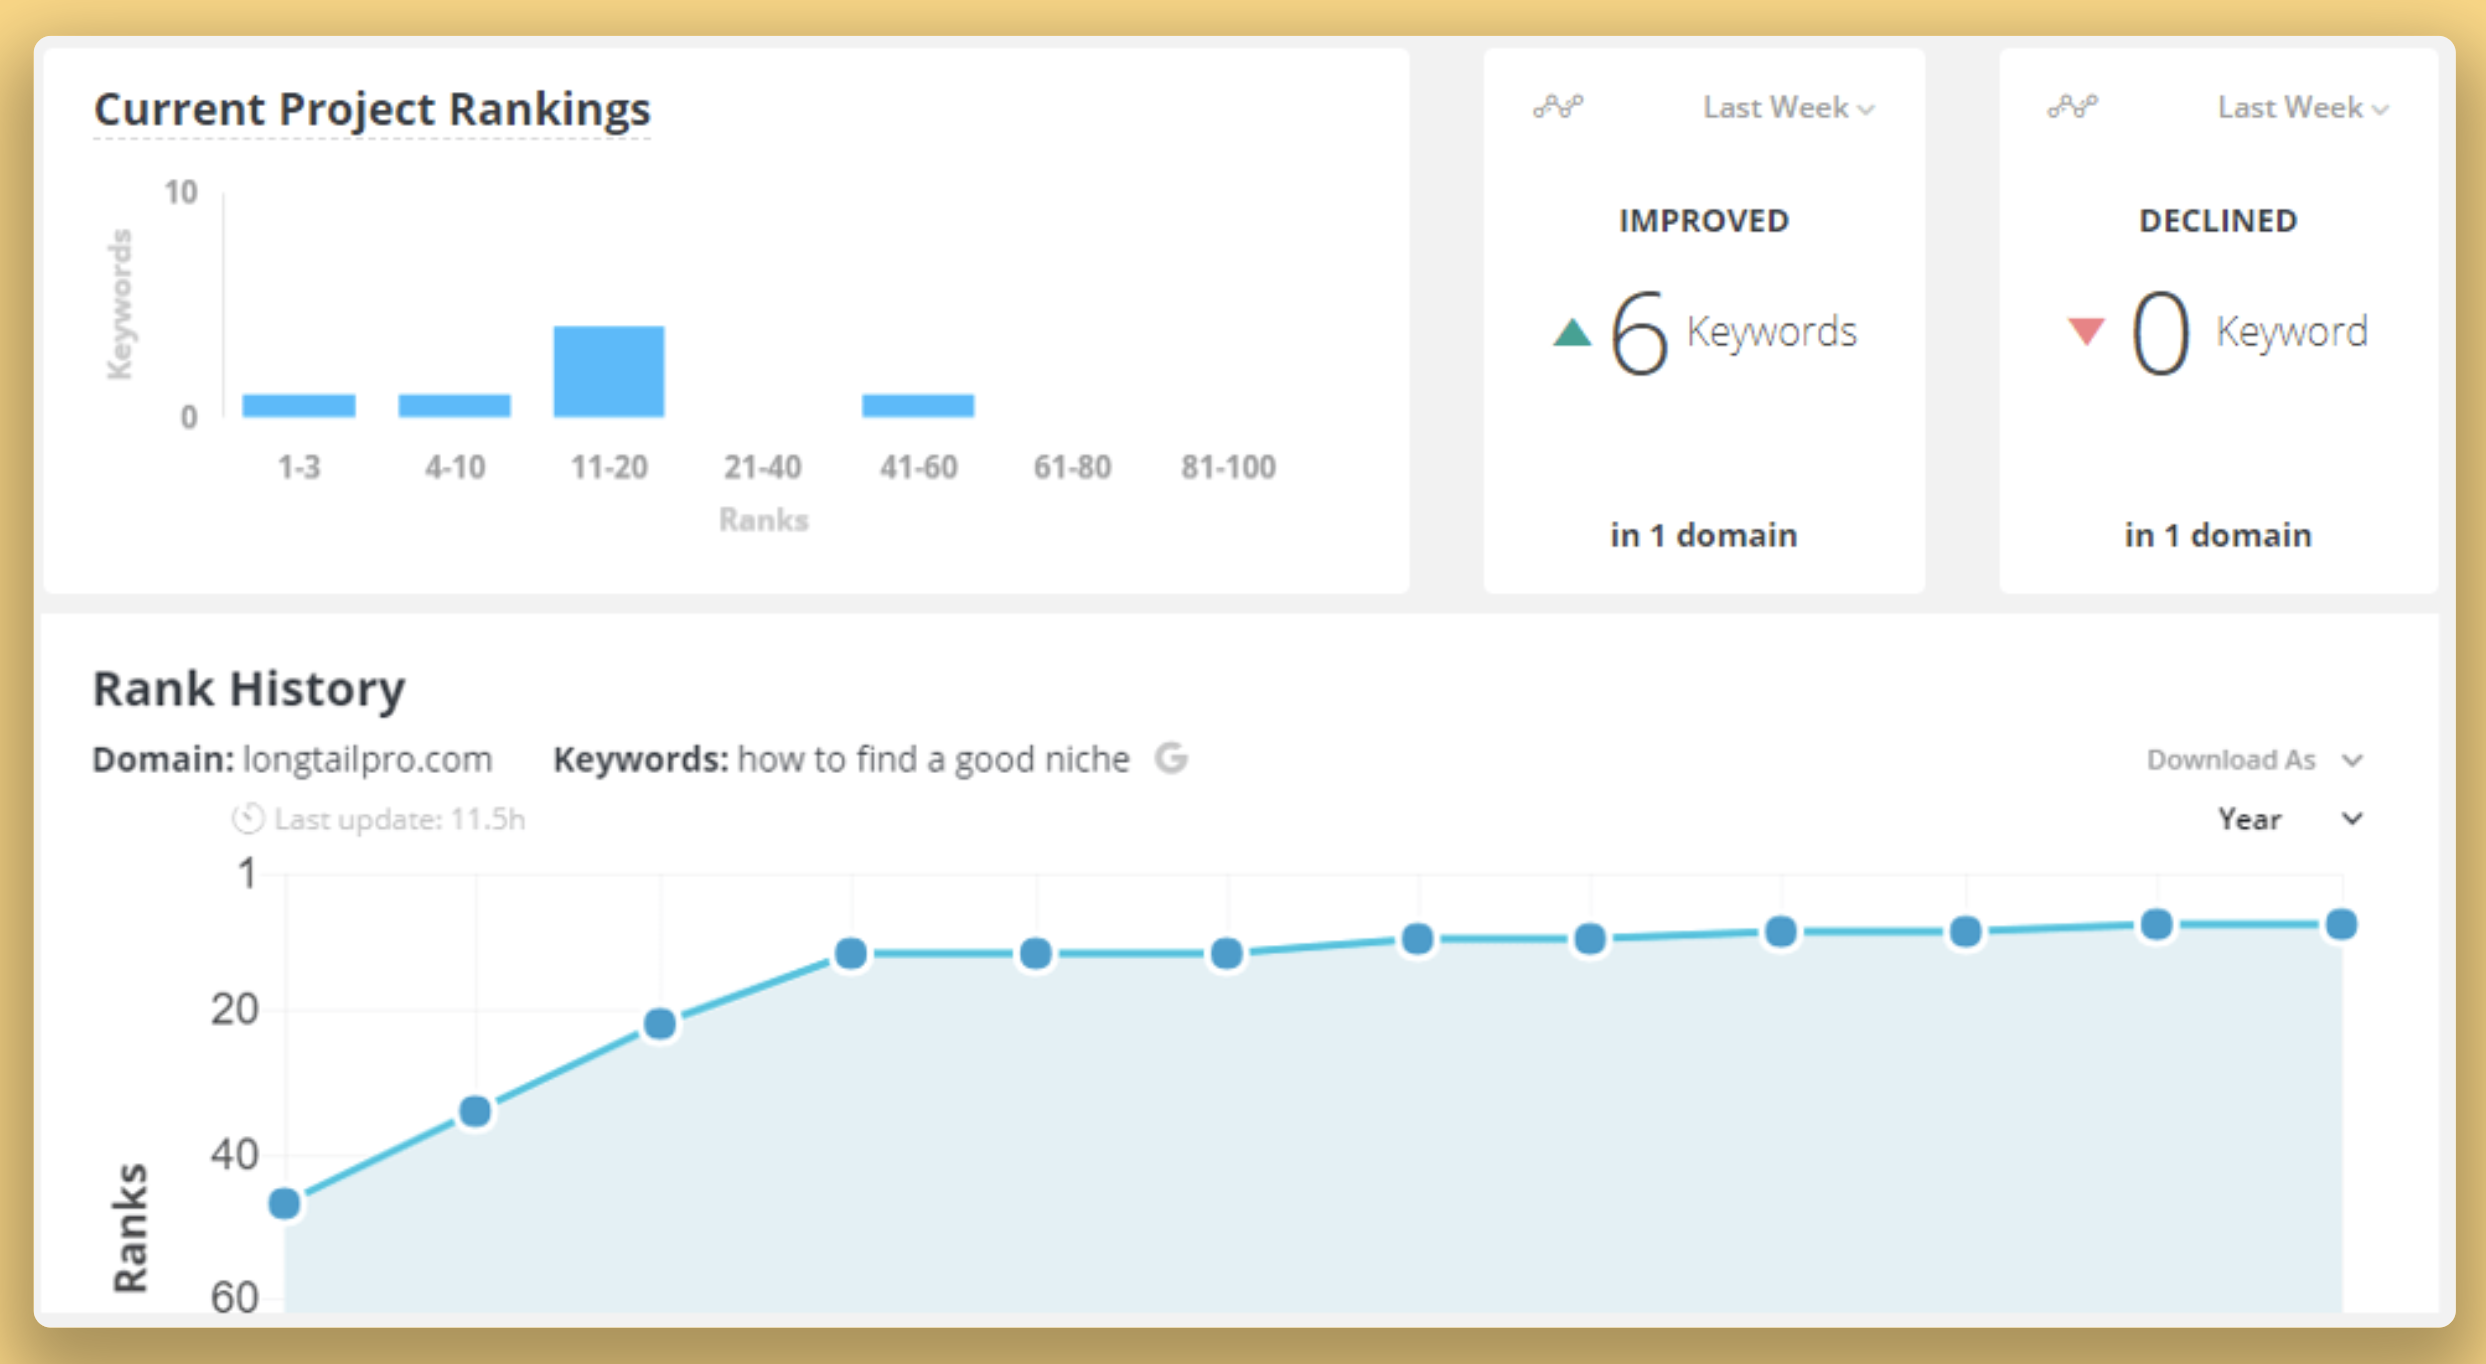Click the Current Project Rankings heading
2486x1364 pixels.
point(373,109)
